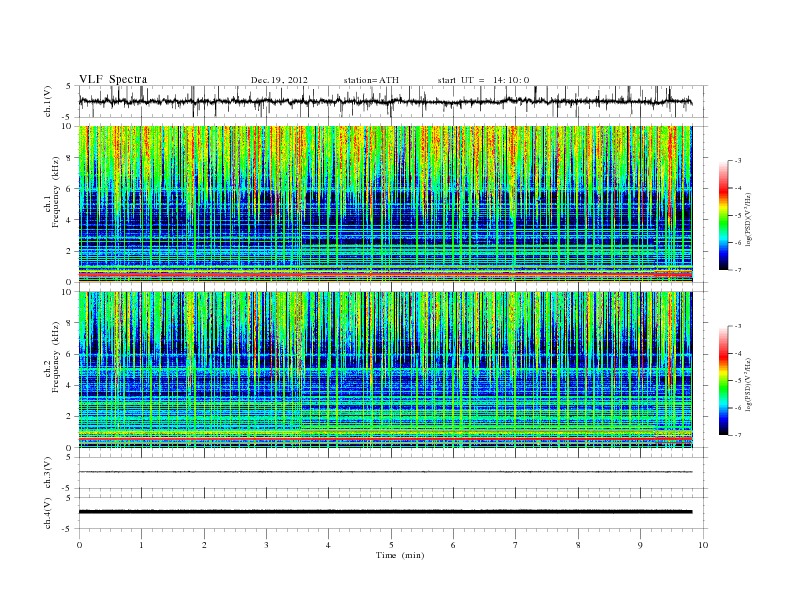This screenshot has width=792, height=612.
Task: Click the "ch.4(V)" axis label
Action: pyautogui.click(x=48, y=513)
